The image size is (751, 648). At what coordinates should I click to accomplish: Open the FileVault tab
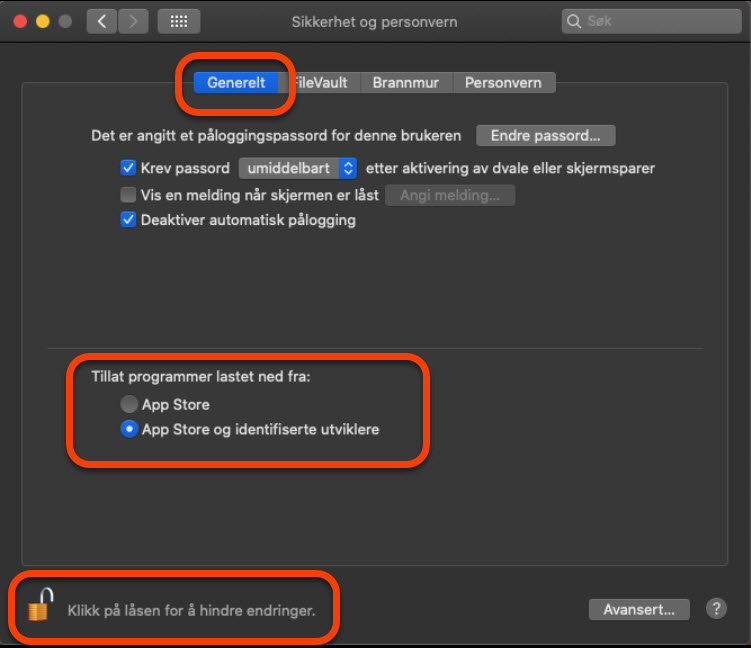pos(322,83)
